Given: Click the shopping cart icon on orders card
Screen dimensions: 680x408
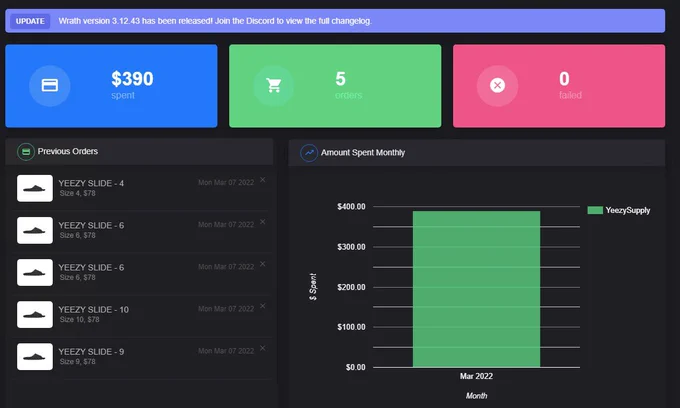Looking at the screenshot, I should 274,85.
